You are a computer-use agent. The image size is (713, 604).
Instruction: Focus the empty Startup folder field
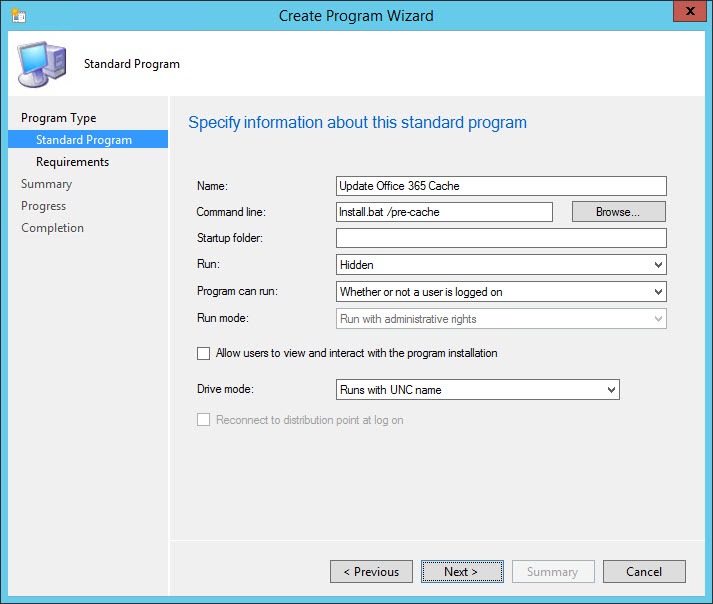[501, 238]
